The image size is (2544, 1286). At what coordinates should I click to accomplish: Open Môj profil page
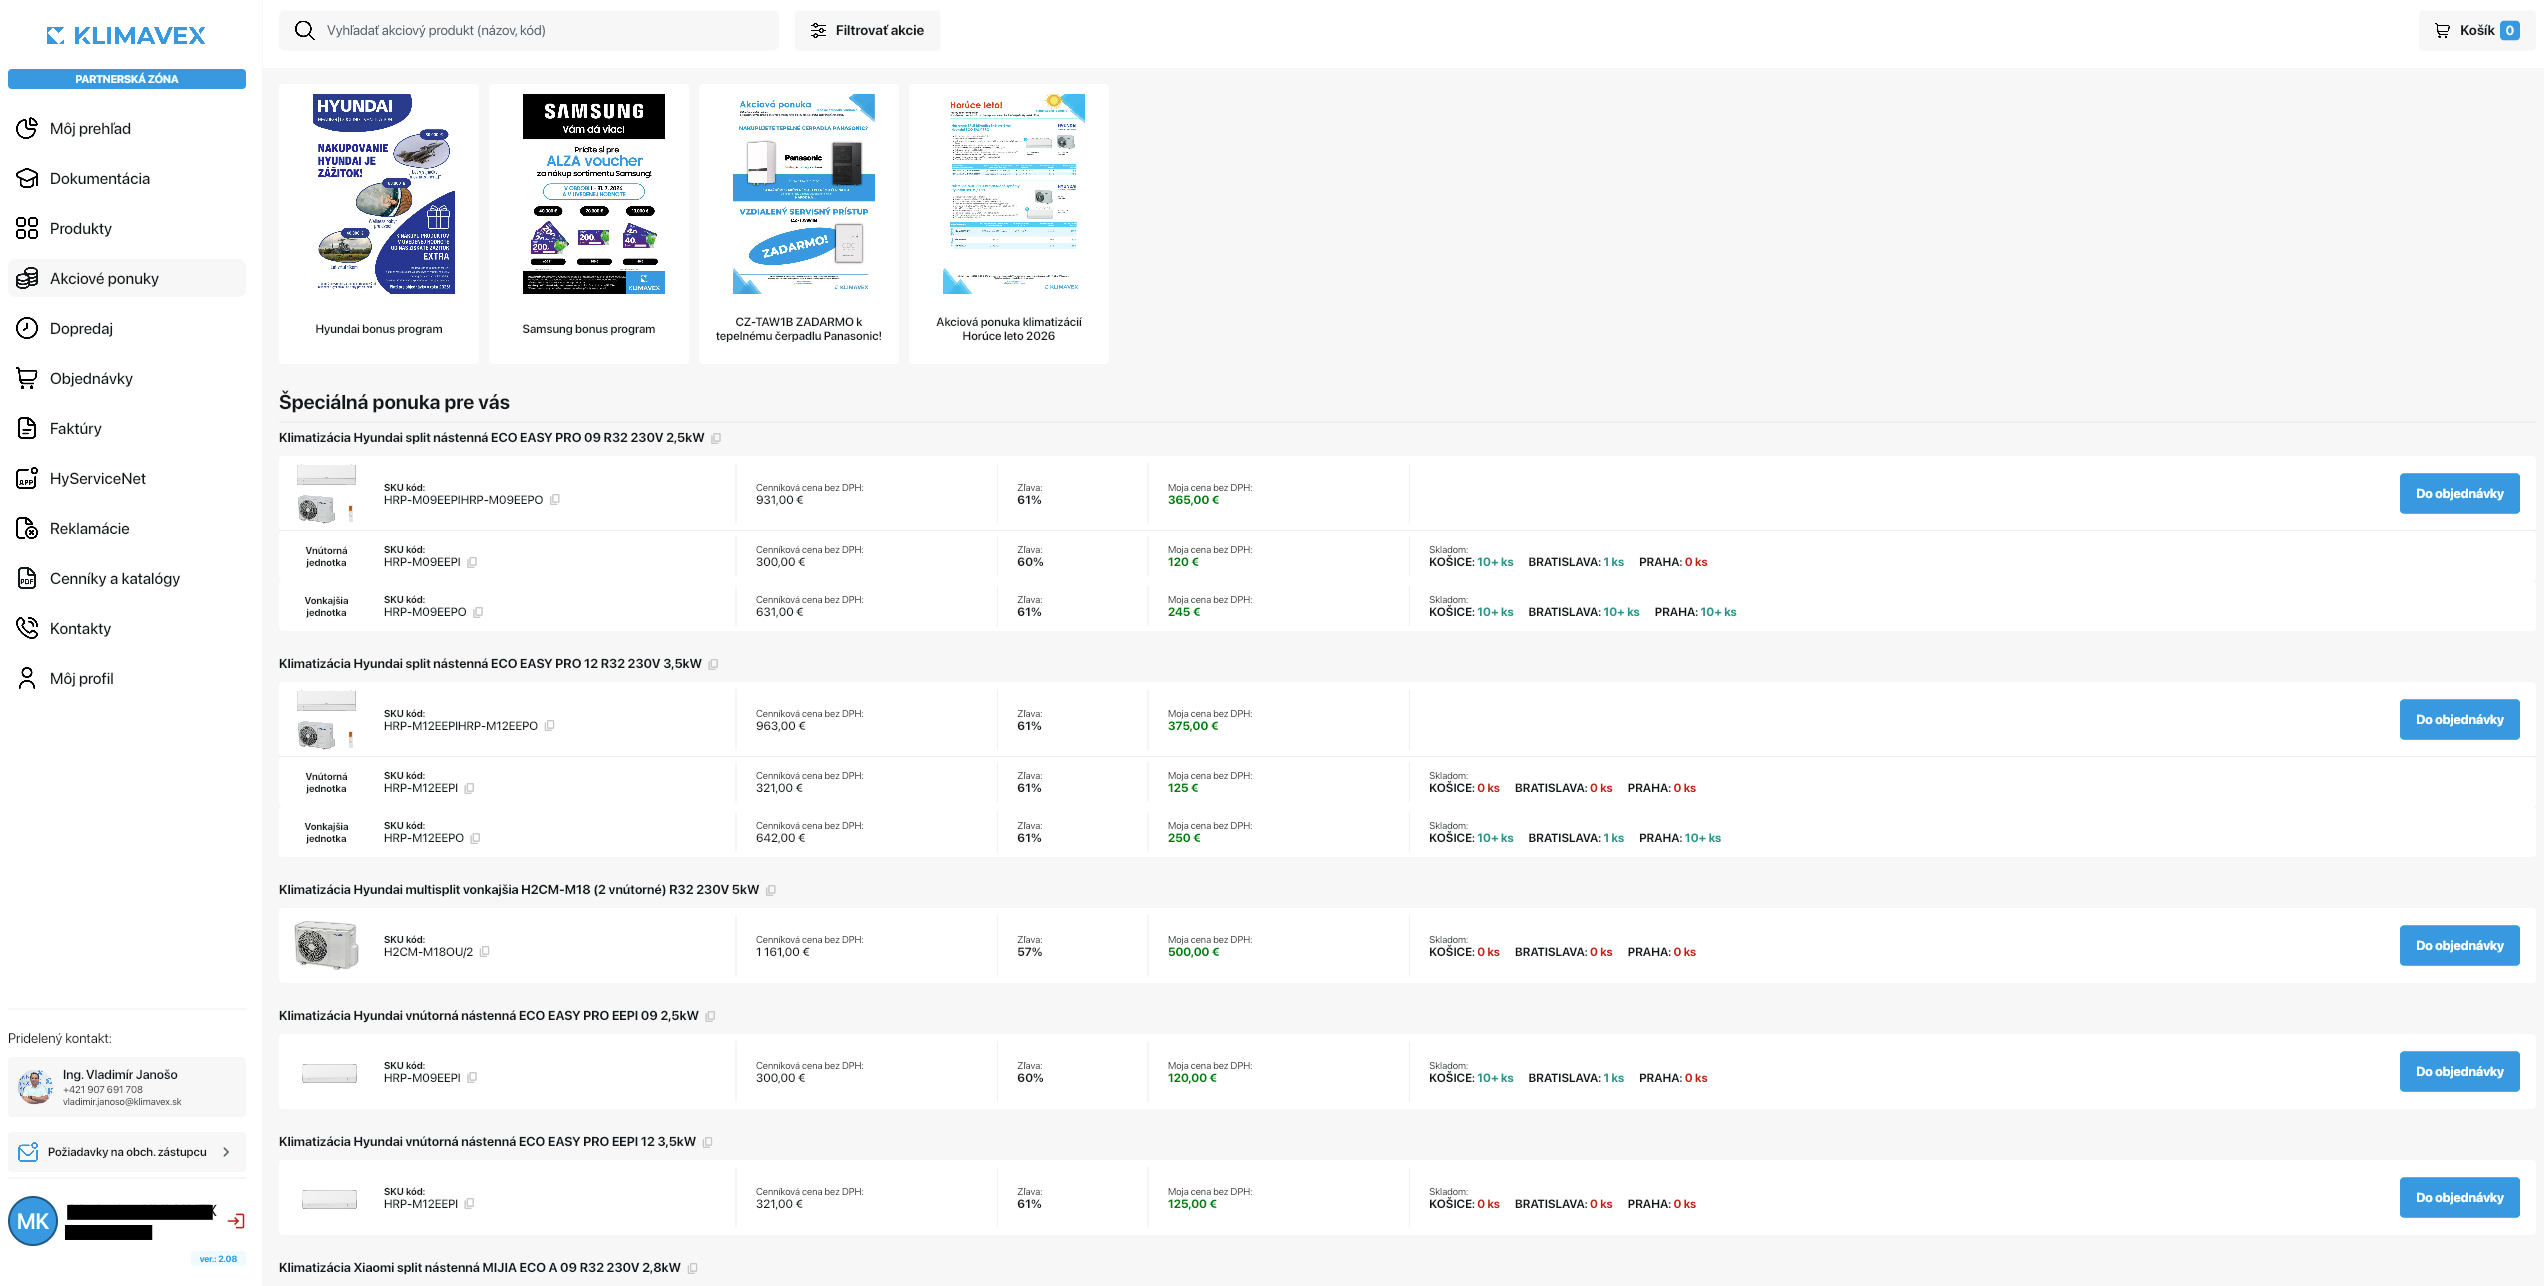pyautogui.click(x=127, y=678)
